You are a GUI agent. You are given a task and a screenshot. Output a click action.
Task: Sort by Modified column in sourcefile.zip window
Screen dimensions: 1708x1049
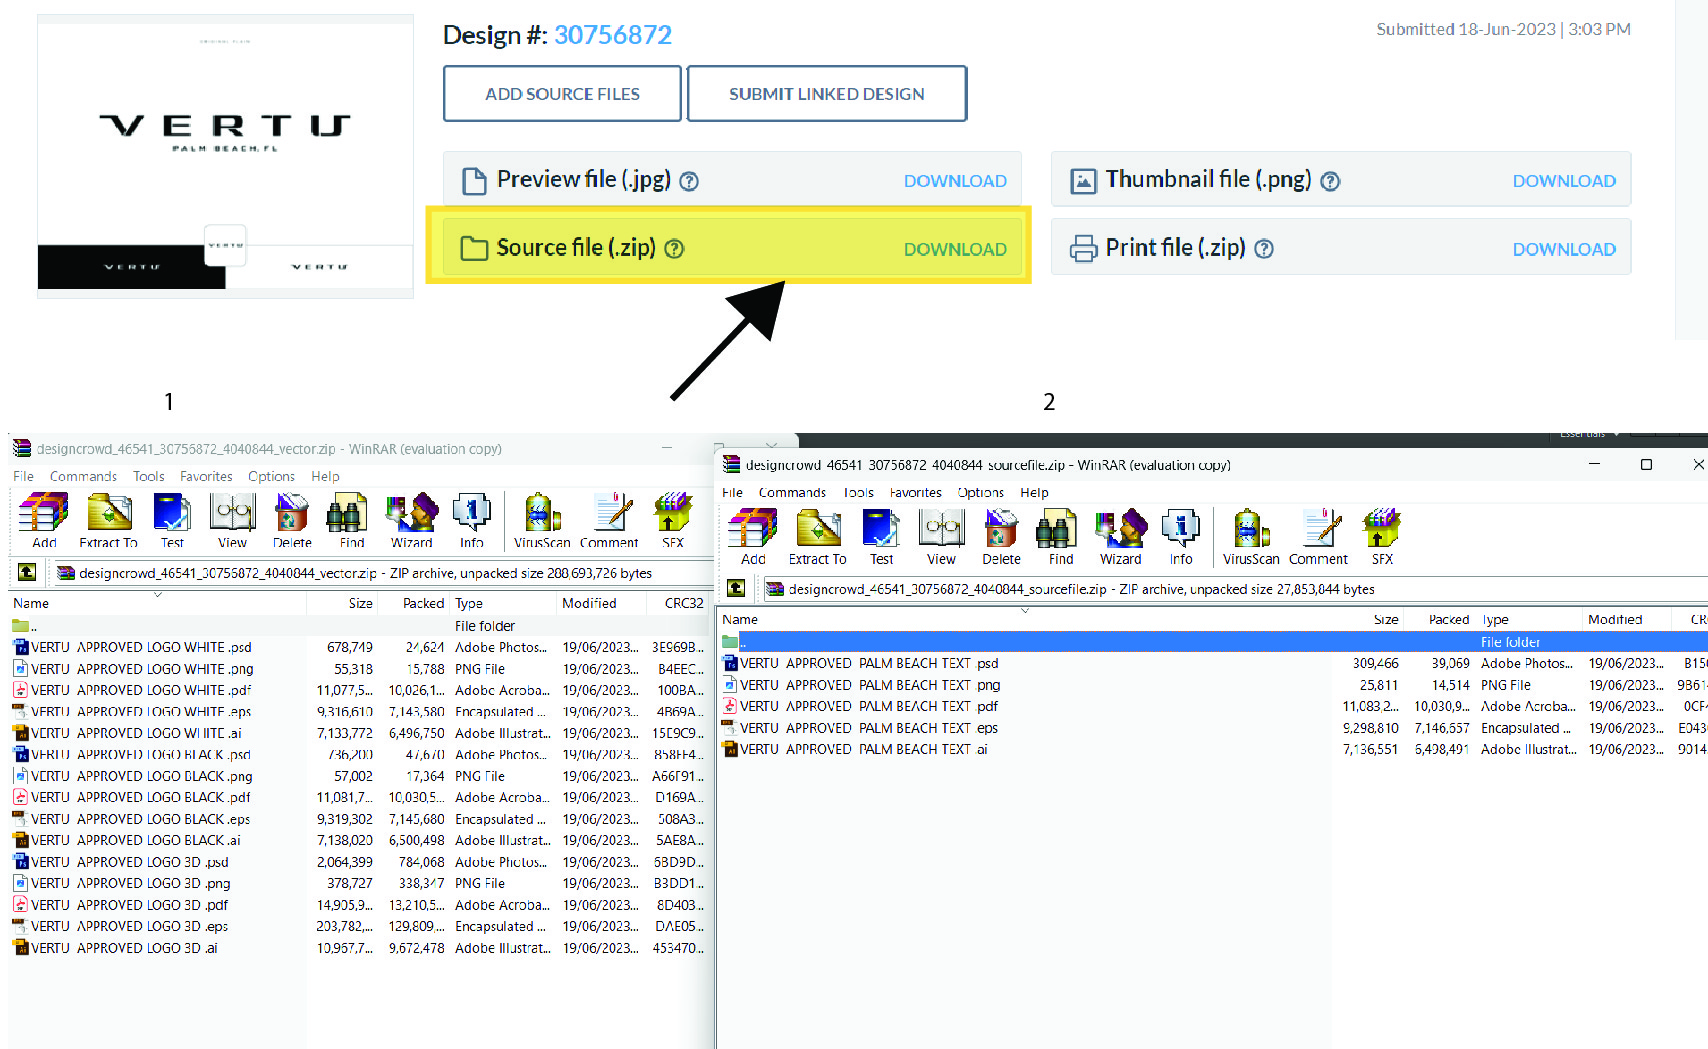point(1625,619)
